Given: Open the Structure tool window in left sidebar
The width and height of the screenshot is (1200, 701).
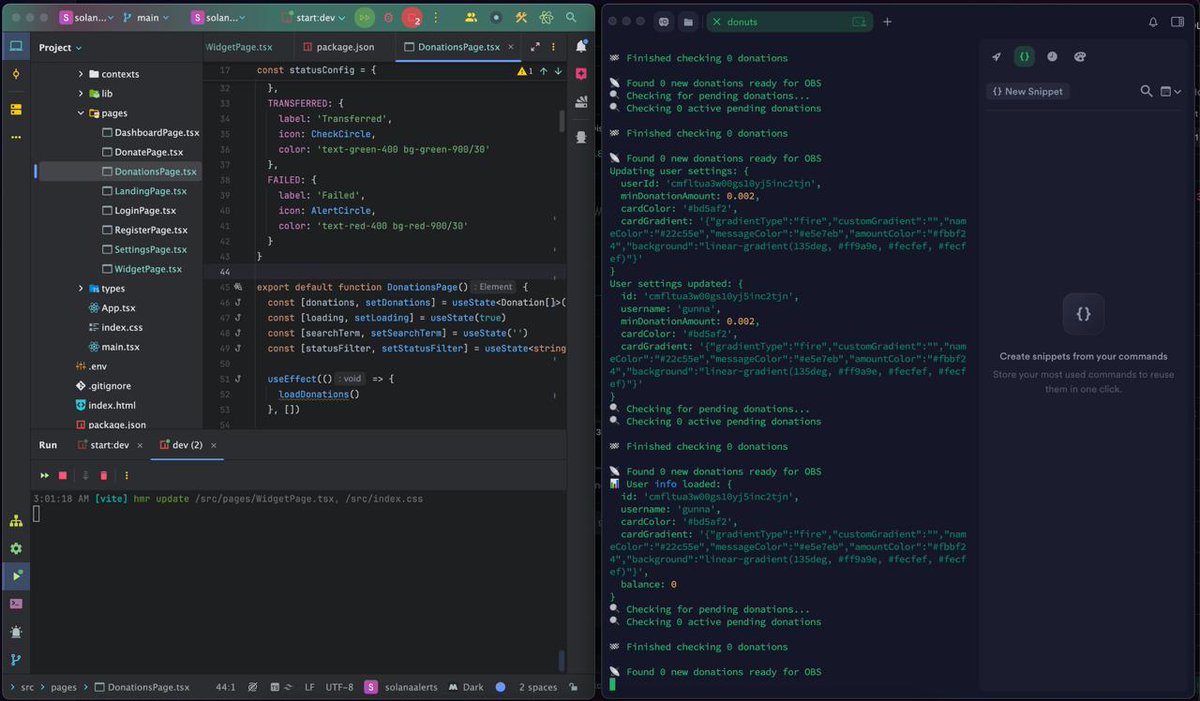Looking at the screenshot, I should click(x=16, y=109).
